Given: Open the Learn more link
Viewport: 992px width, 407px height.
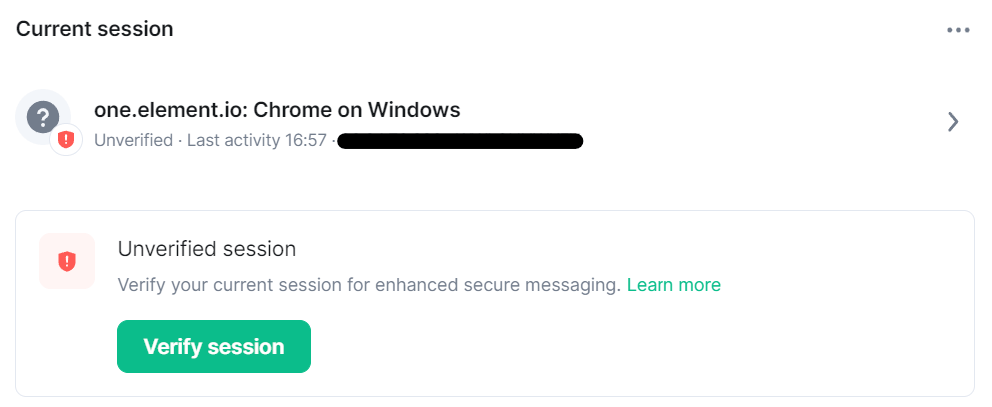Looking at the screenshot, I should pyautogui.click(x=674, y=285).
